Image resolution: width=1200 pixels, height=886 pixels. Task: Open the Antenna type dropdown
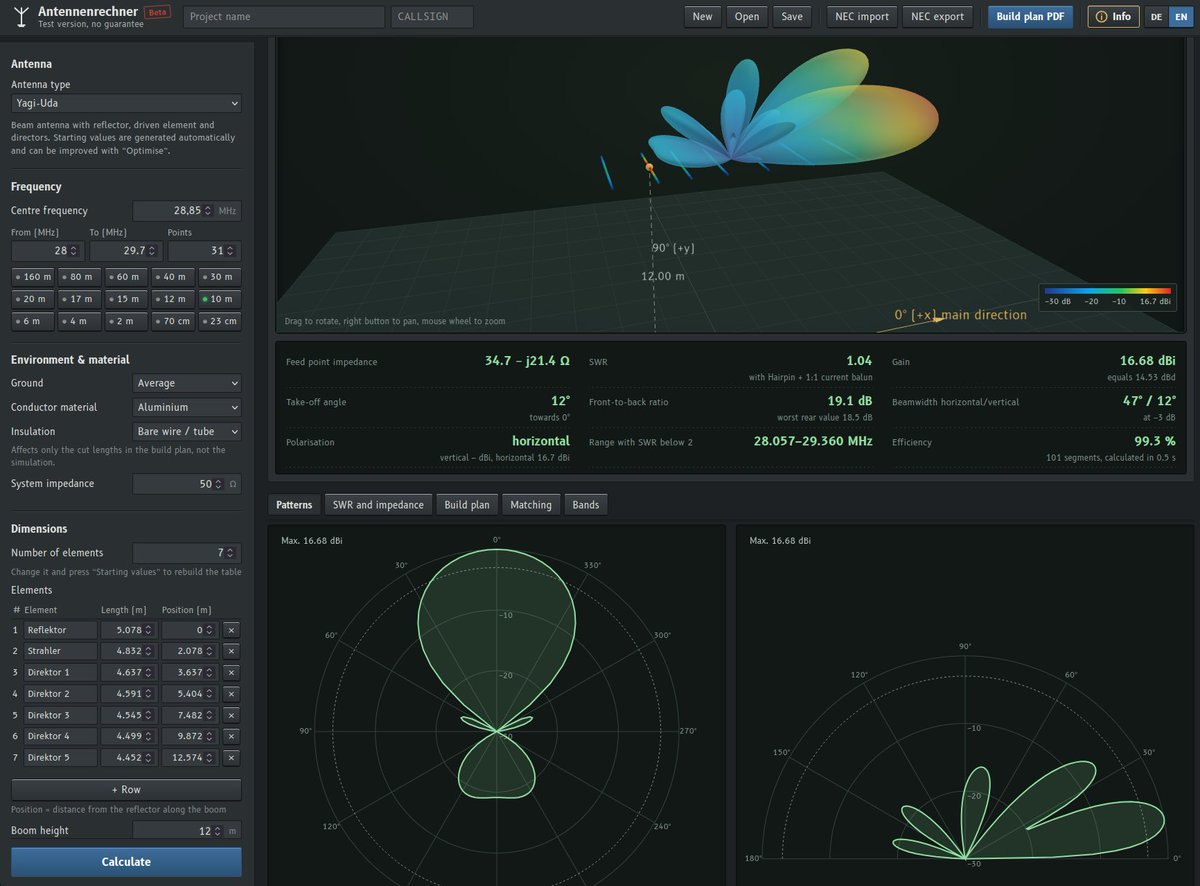(126, 103)
